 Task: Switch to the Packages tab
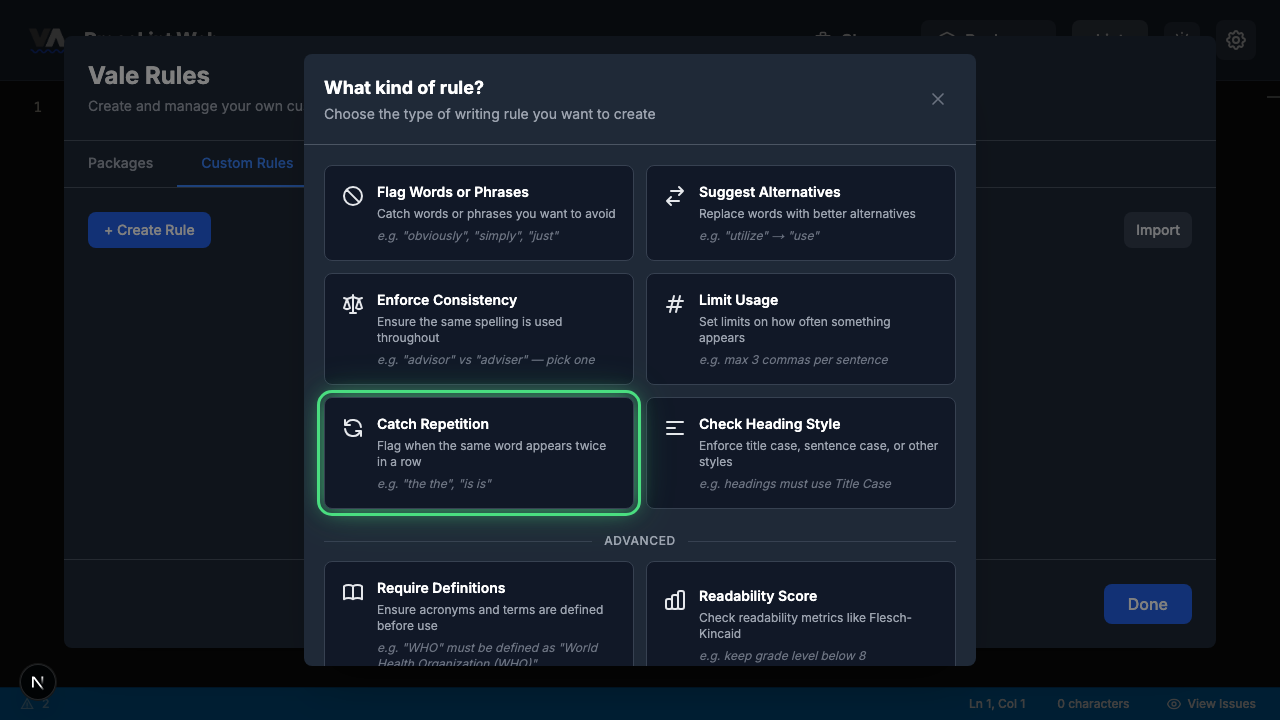click(x=120, y=163)
